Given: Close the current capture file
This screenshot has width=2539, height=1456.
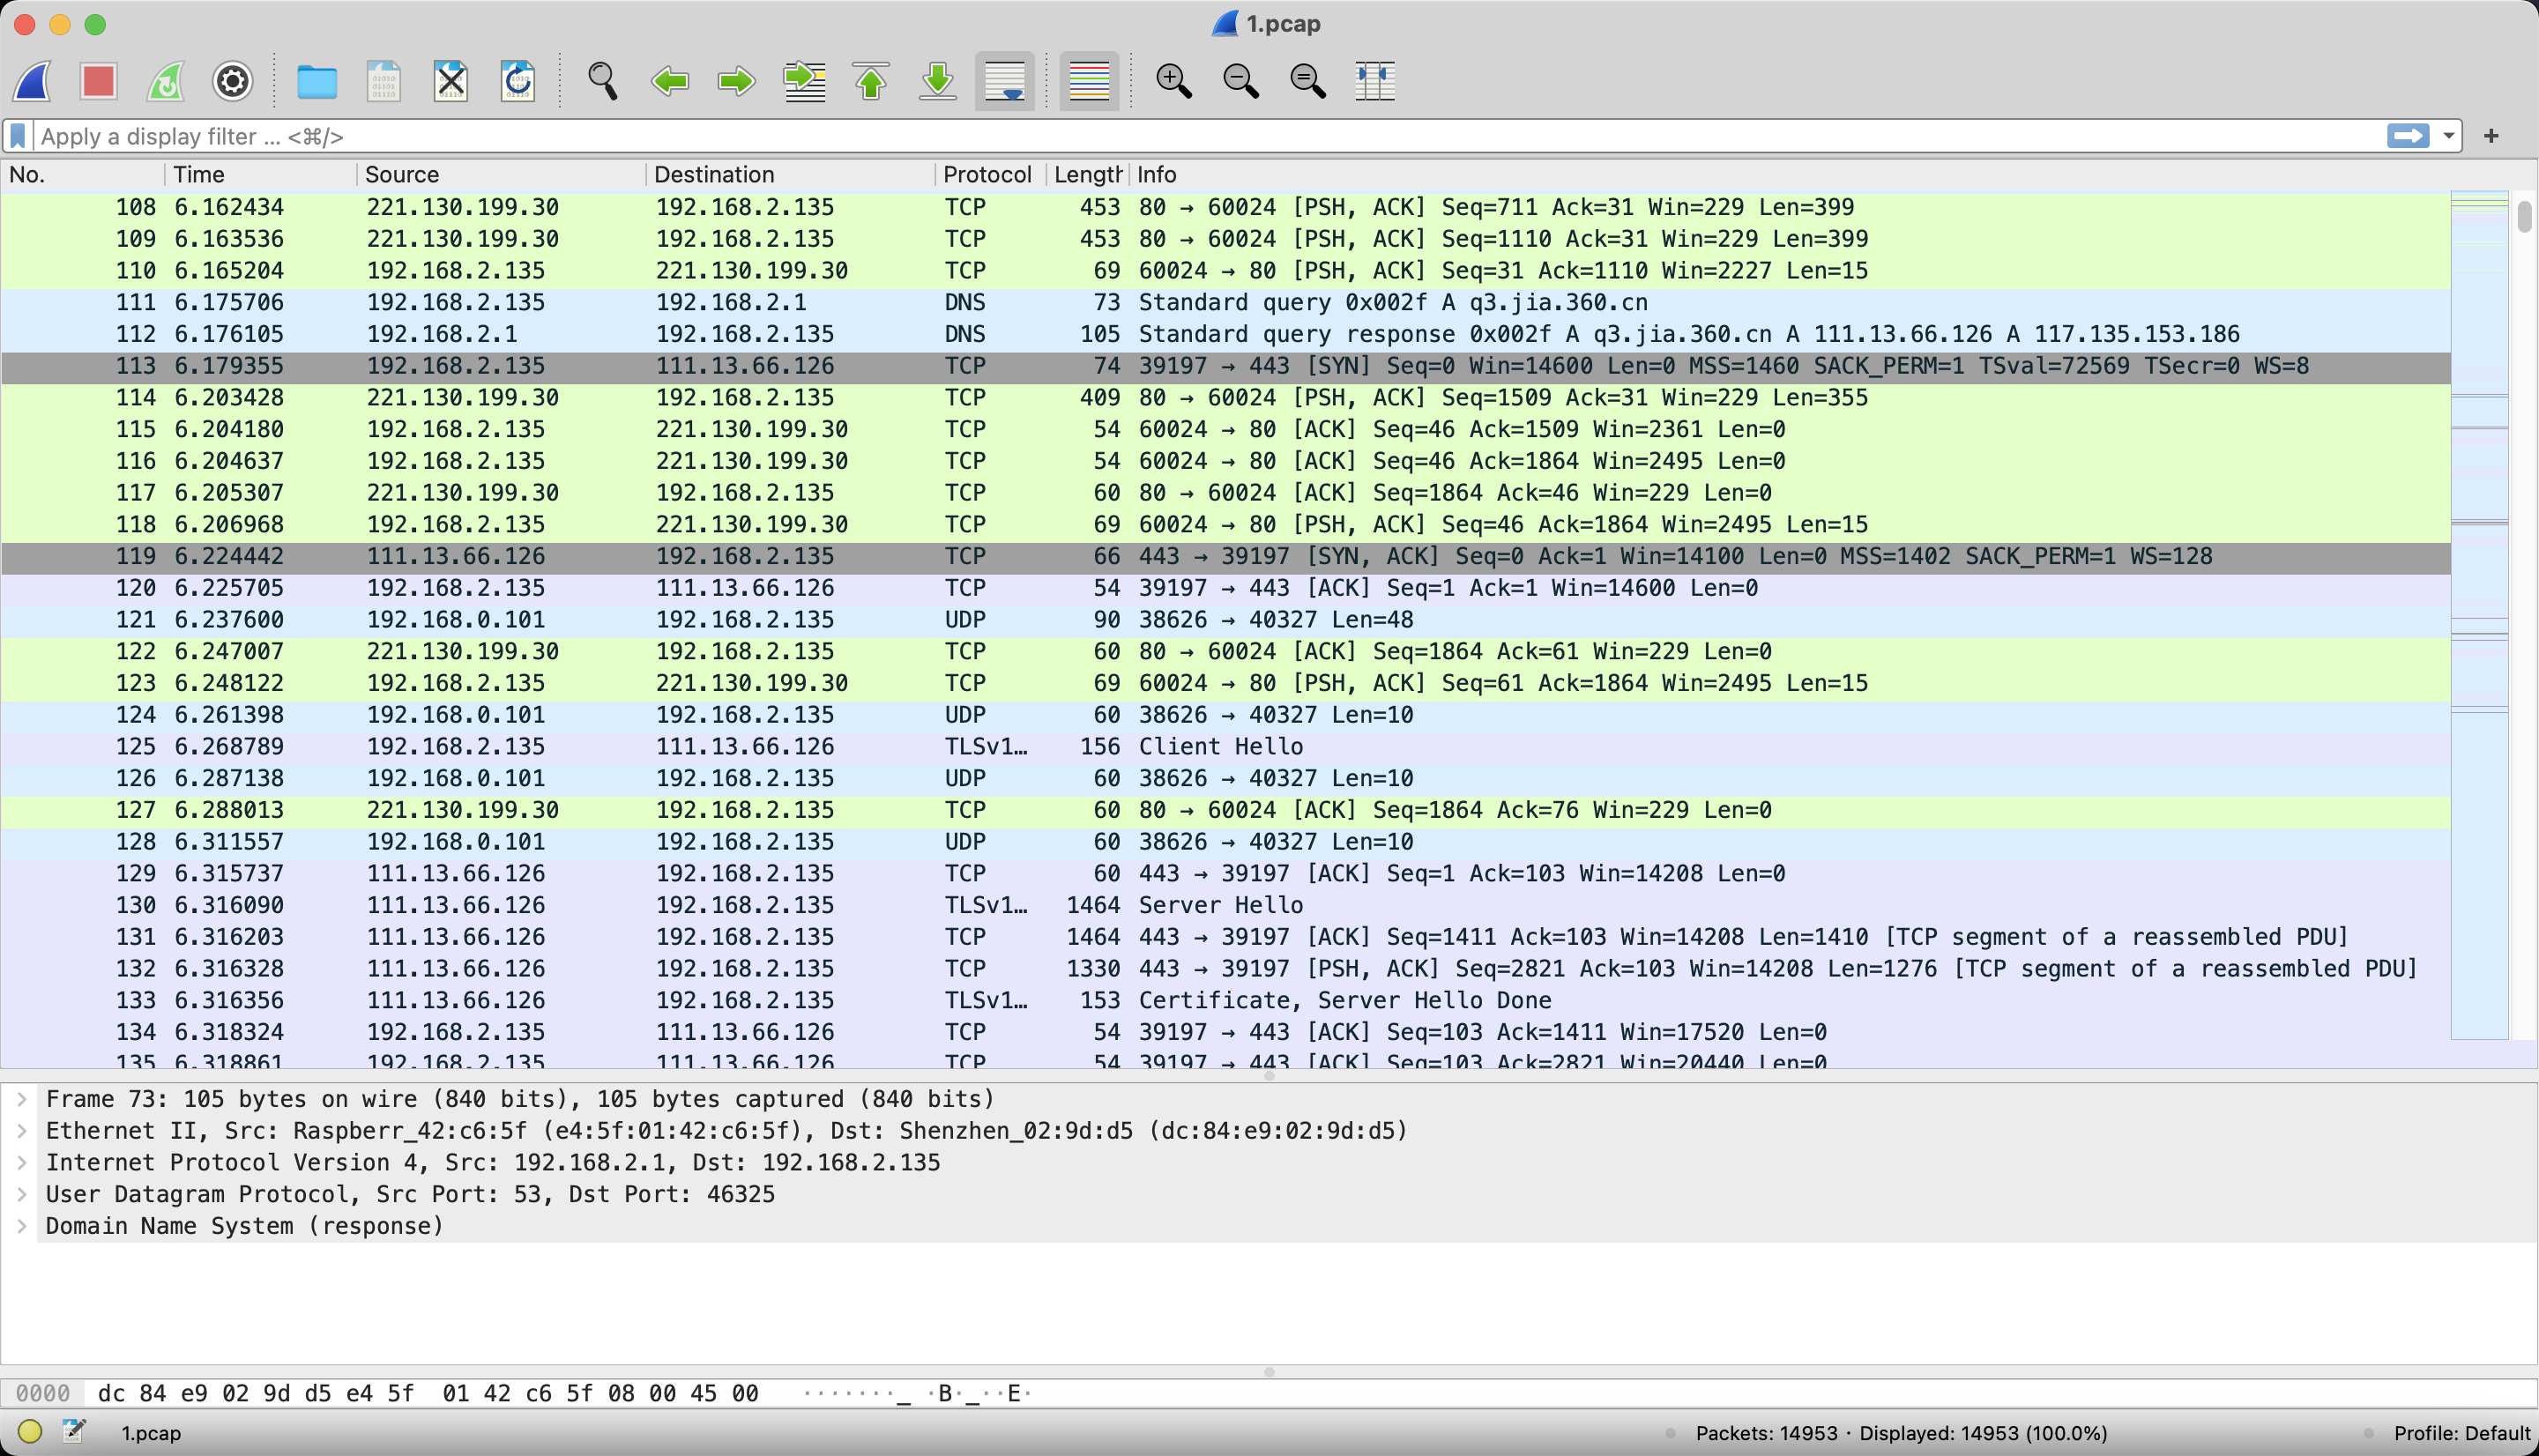Looking at the screenshot, I should 451,81.
